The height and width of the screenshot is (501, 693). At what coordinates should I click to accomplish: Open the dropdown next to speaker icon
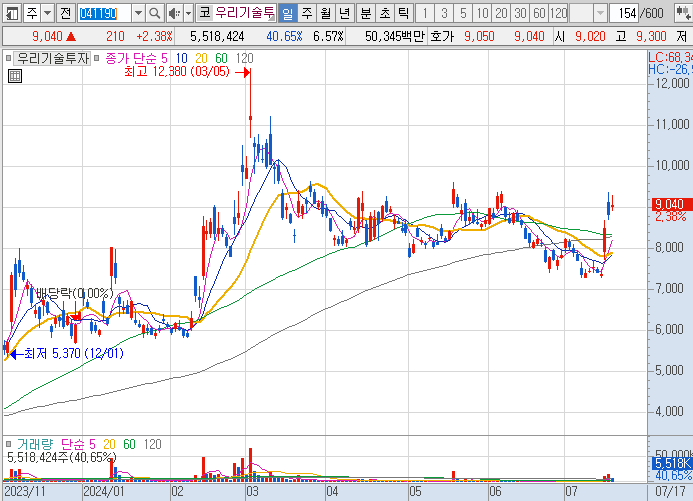pos(188,13)
